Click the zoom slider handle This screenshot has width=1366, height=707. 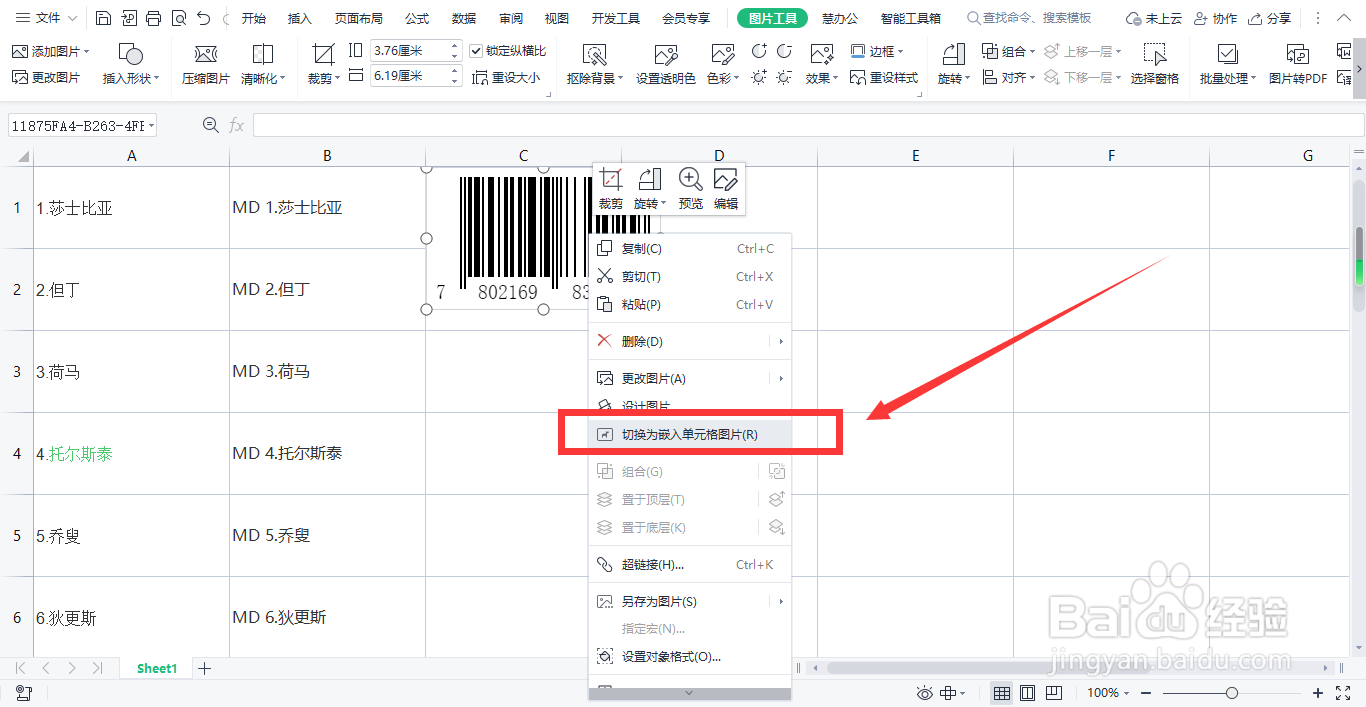[1232, 693]
